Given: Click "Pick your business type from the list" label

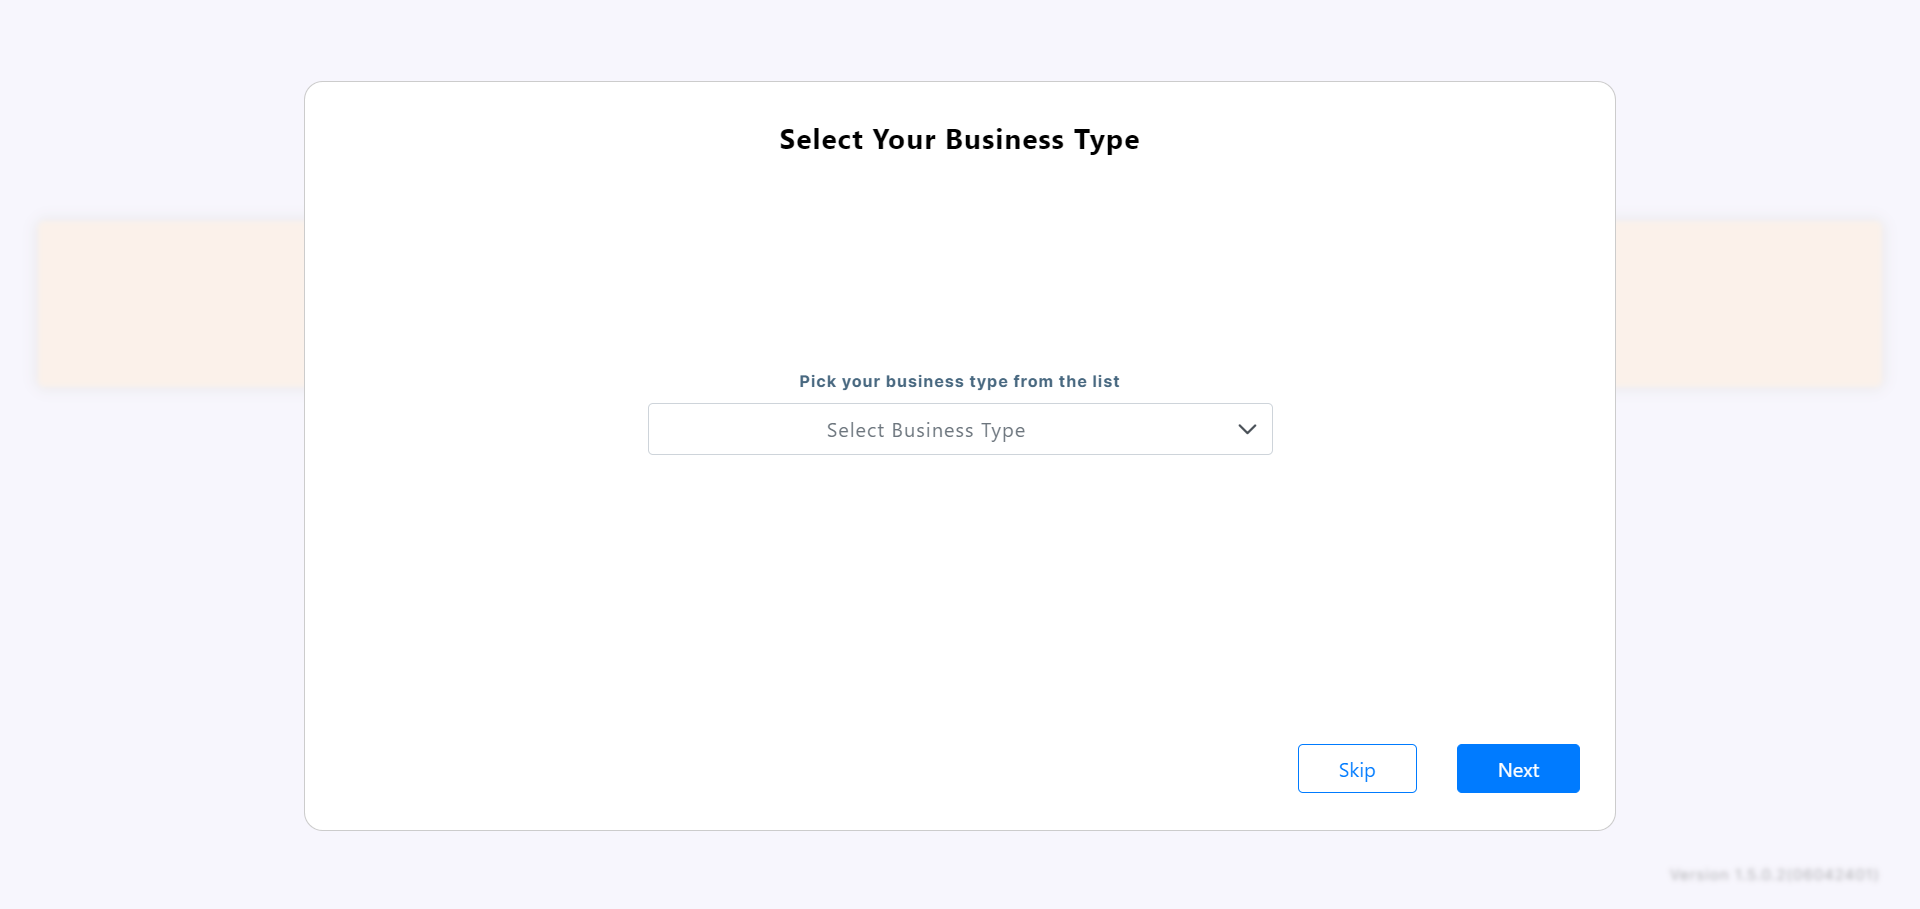Looking at the screenshot, I should [959, 381].
